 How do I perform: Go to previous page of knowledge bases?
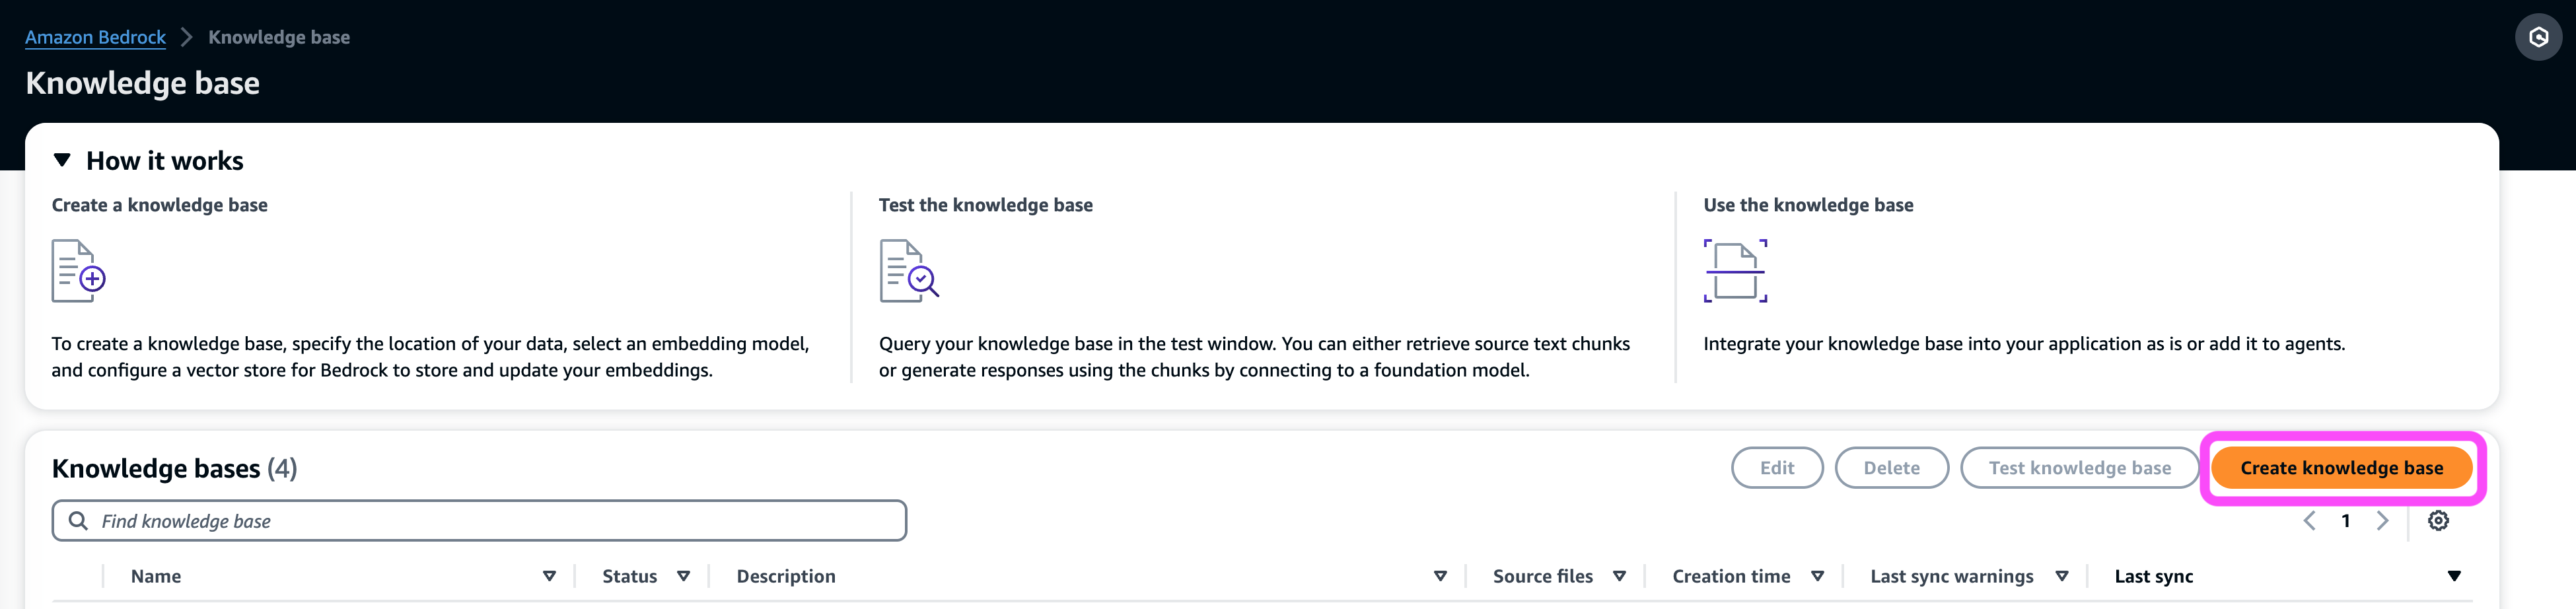(x=2309, y=521)
